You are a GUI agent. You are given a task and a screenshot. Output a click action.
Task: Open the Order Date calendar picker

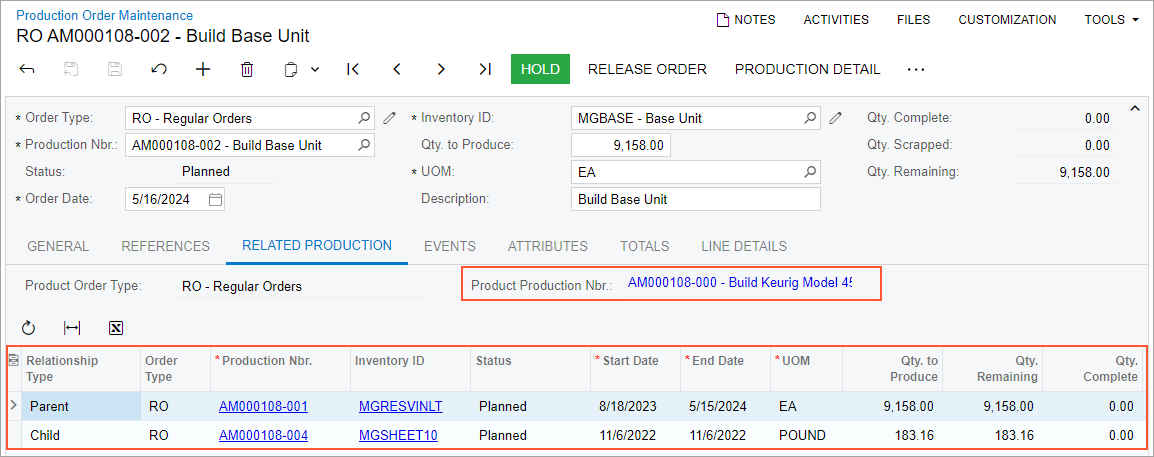click(x=215, y=199)
